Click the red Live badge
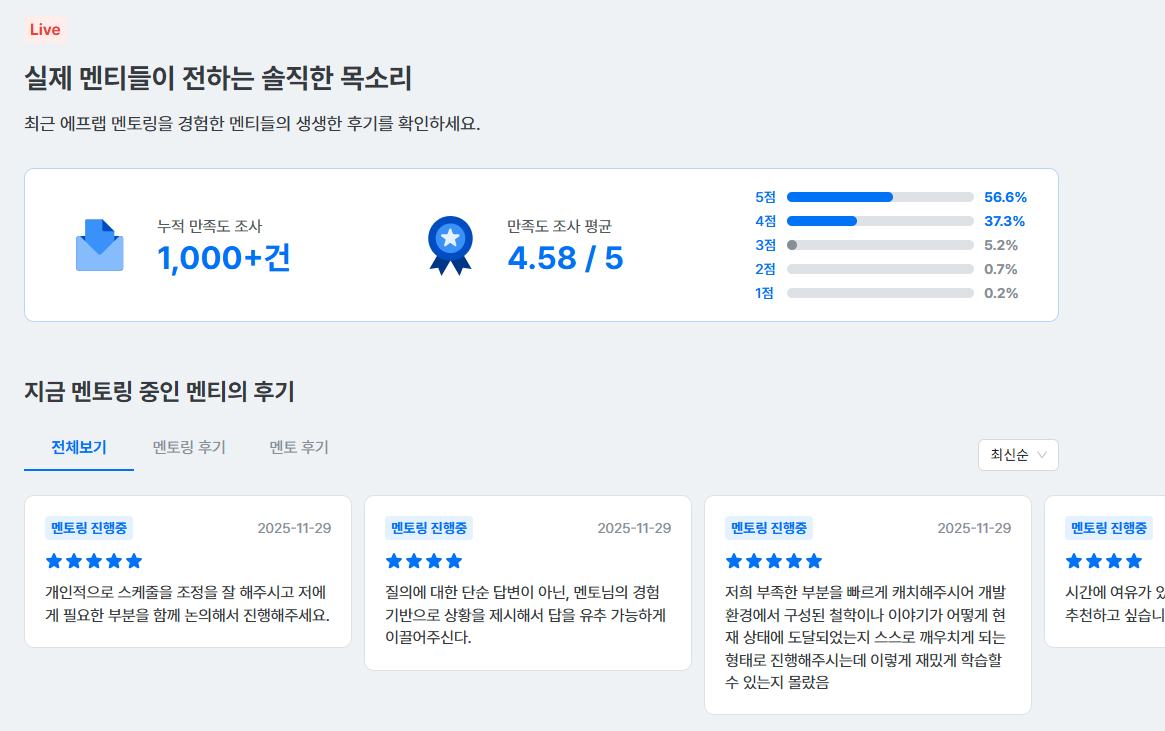Viewport: 1165px width, 731px height. (x=45, y=30)
